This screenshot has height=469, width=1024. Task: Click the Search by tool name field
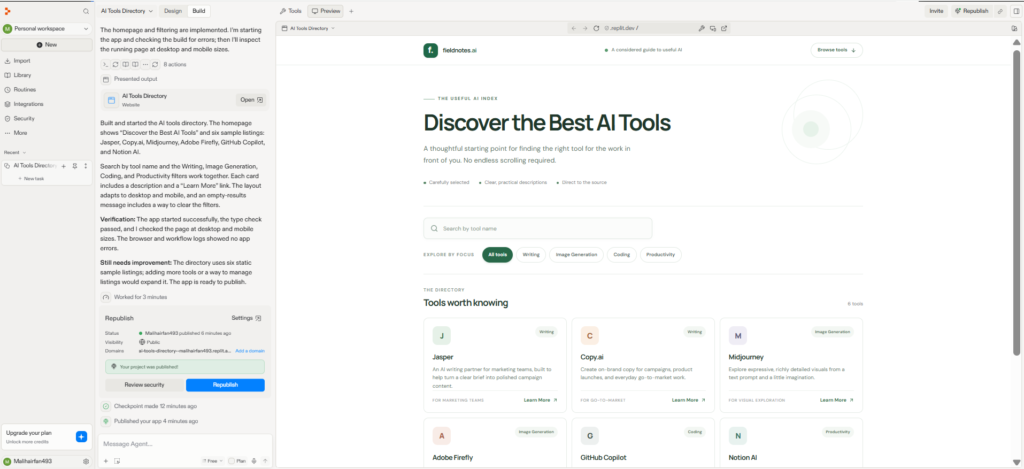537,229
